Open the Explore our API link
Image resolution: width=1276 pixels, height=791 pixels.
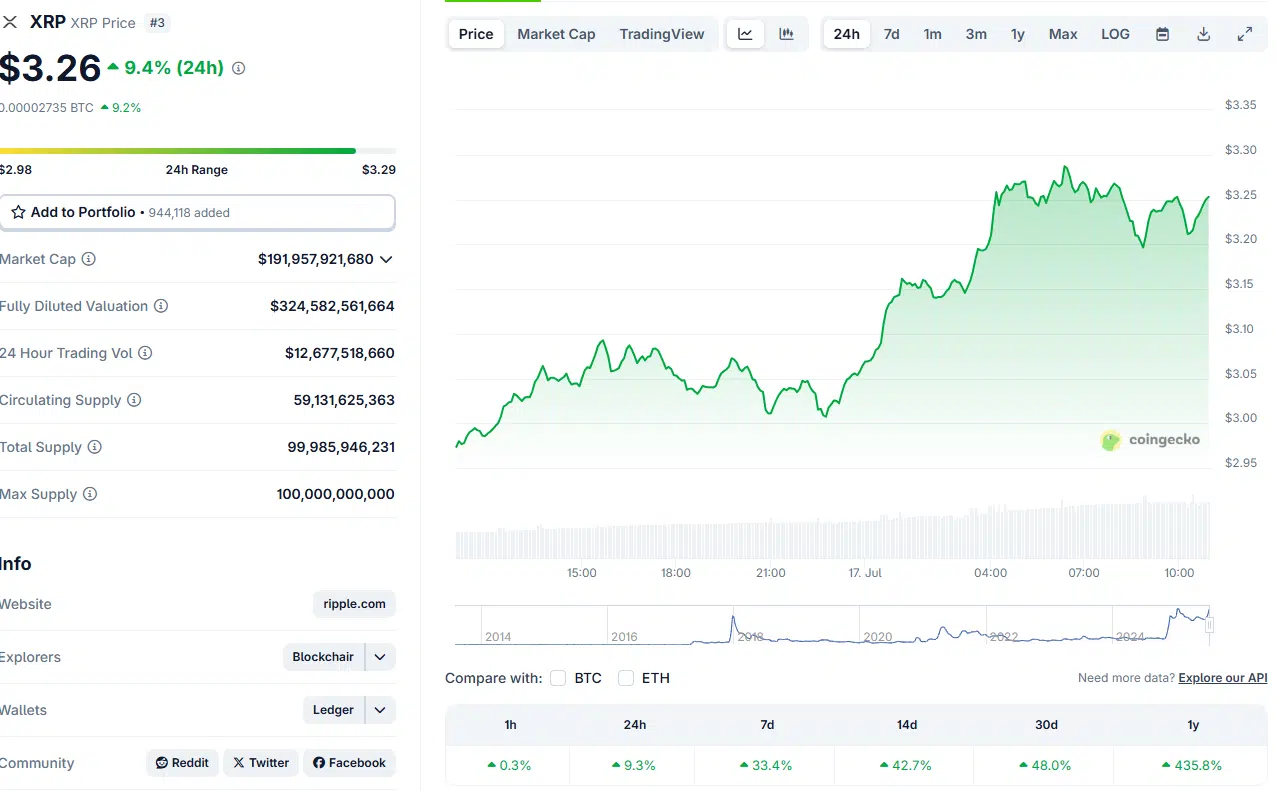1222,677
